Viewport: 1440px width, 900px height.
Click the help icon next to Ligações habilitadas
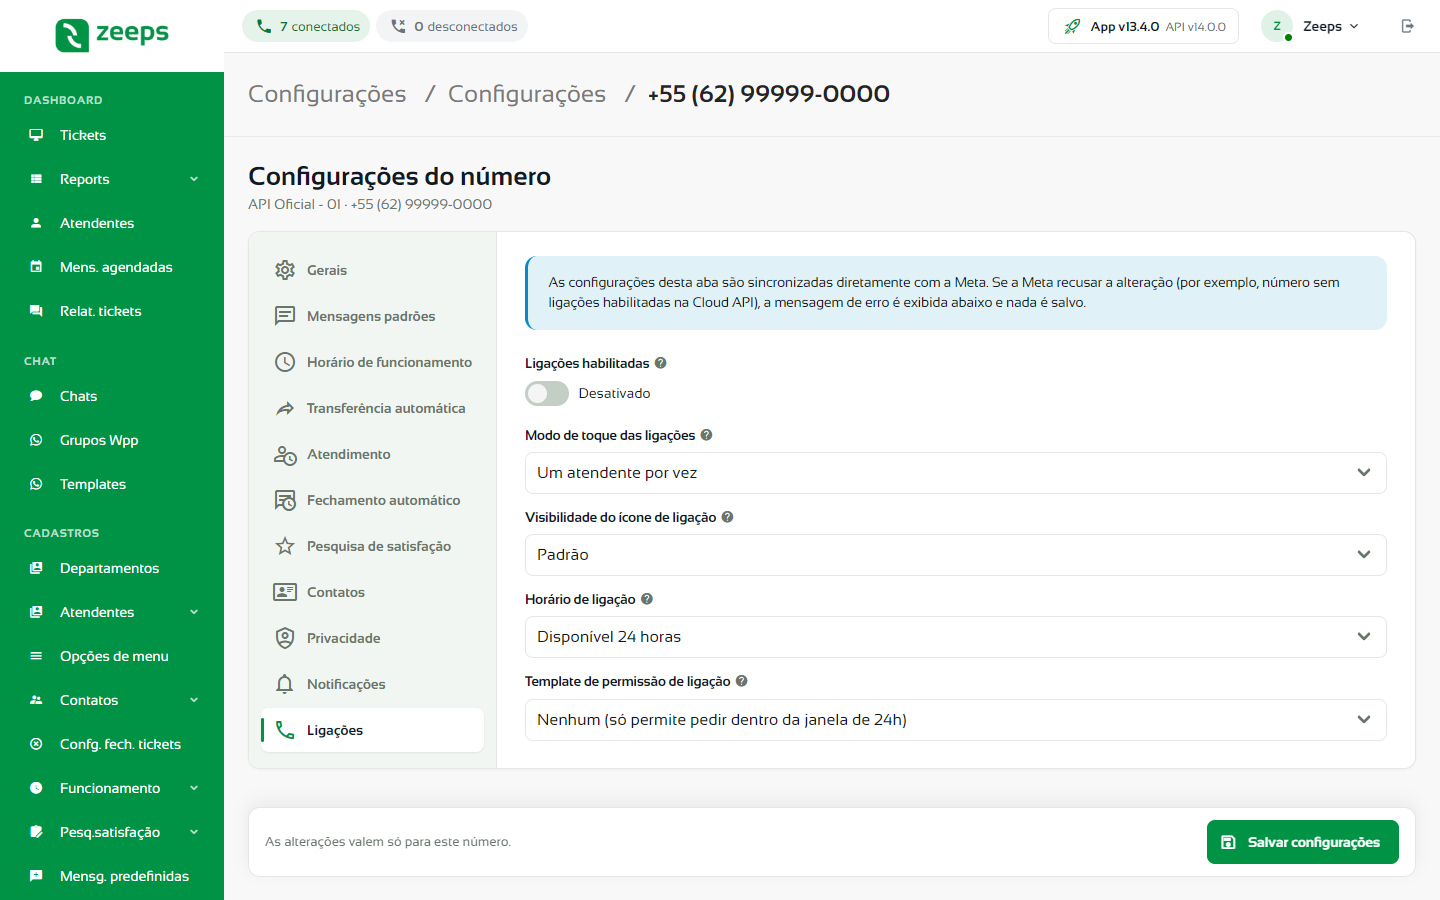(x=660, y=363)
